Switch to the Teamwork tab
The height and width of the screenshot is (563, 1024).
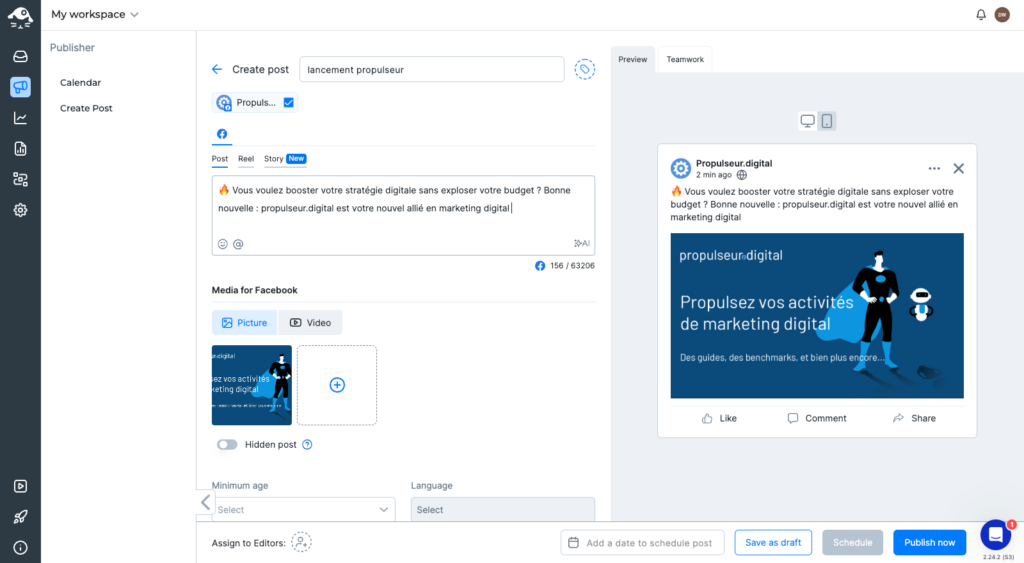(x=685, y=59)
